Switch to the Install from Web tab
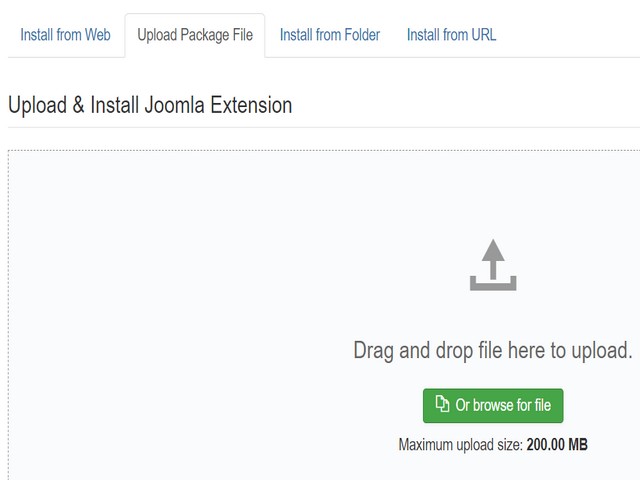This screenshot has height=480, width=640. (x=65, y=35)
